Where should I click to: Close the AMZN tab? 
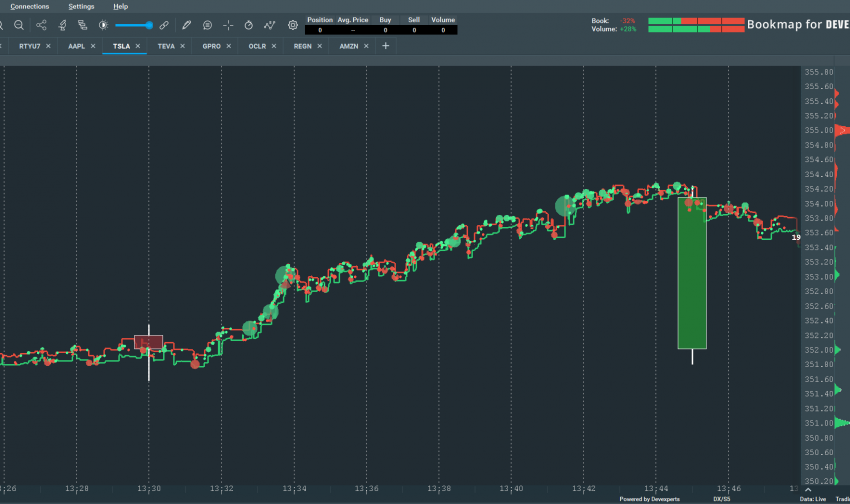(366, 46)
